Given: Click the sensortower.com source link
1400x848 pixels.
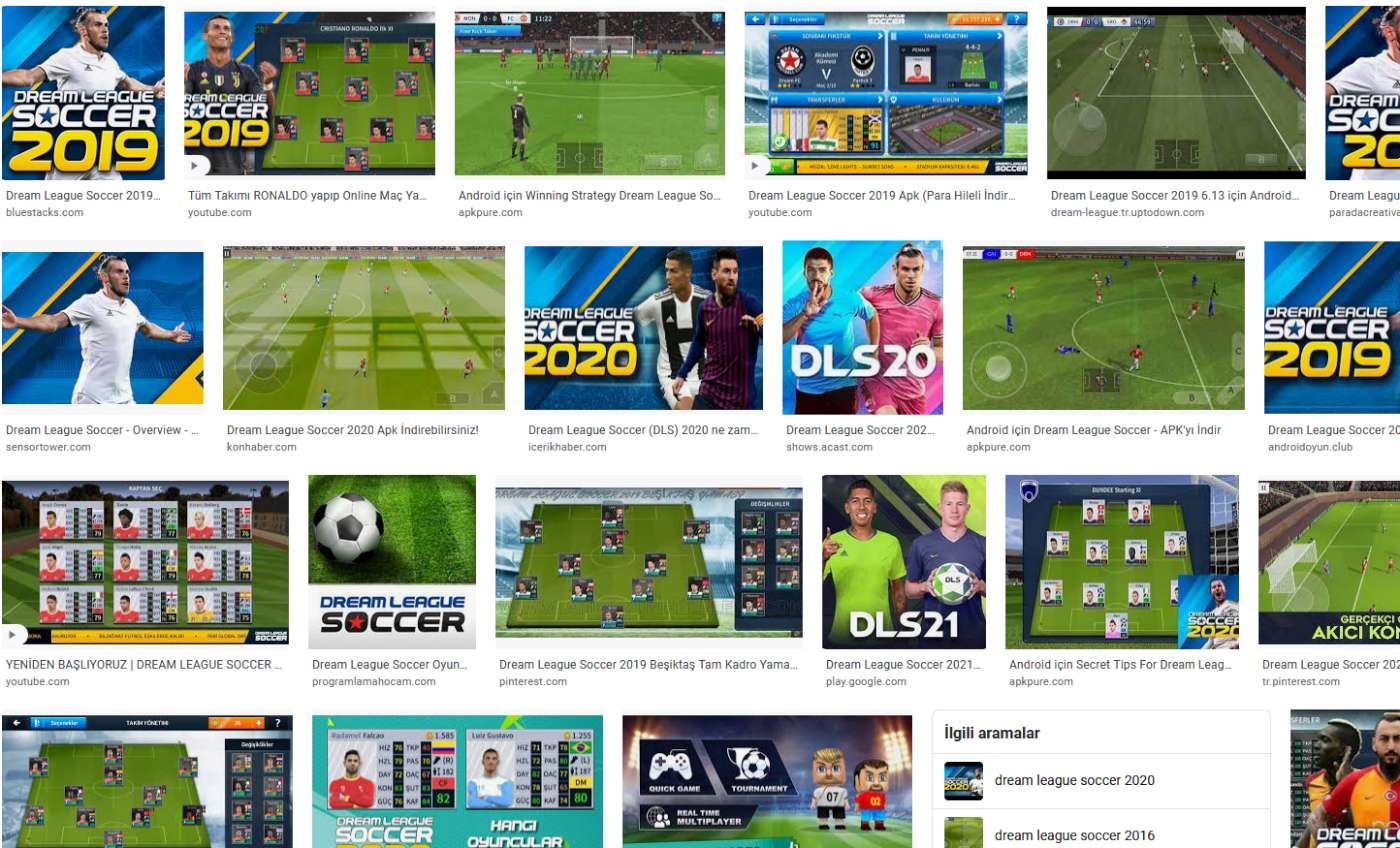Looking at the screenshot, I should [x=48, y=447].
